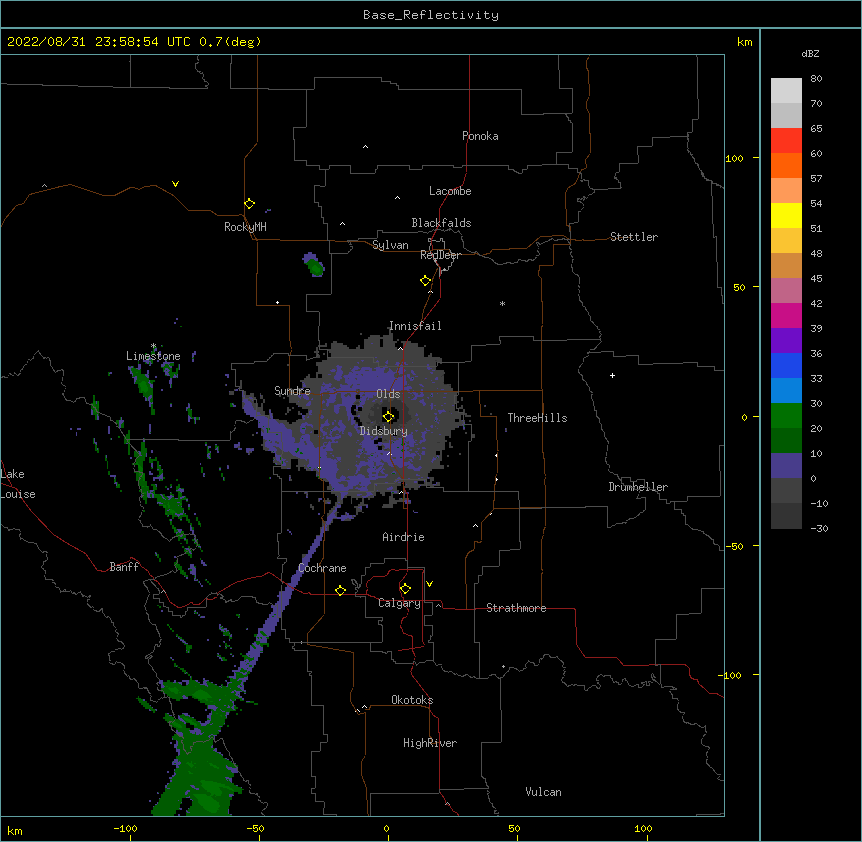862x842 pixels.
Task: Click the Blackfalds city label
Action: tap(441, 223)
